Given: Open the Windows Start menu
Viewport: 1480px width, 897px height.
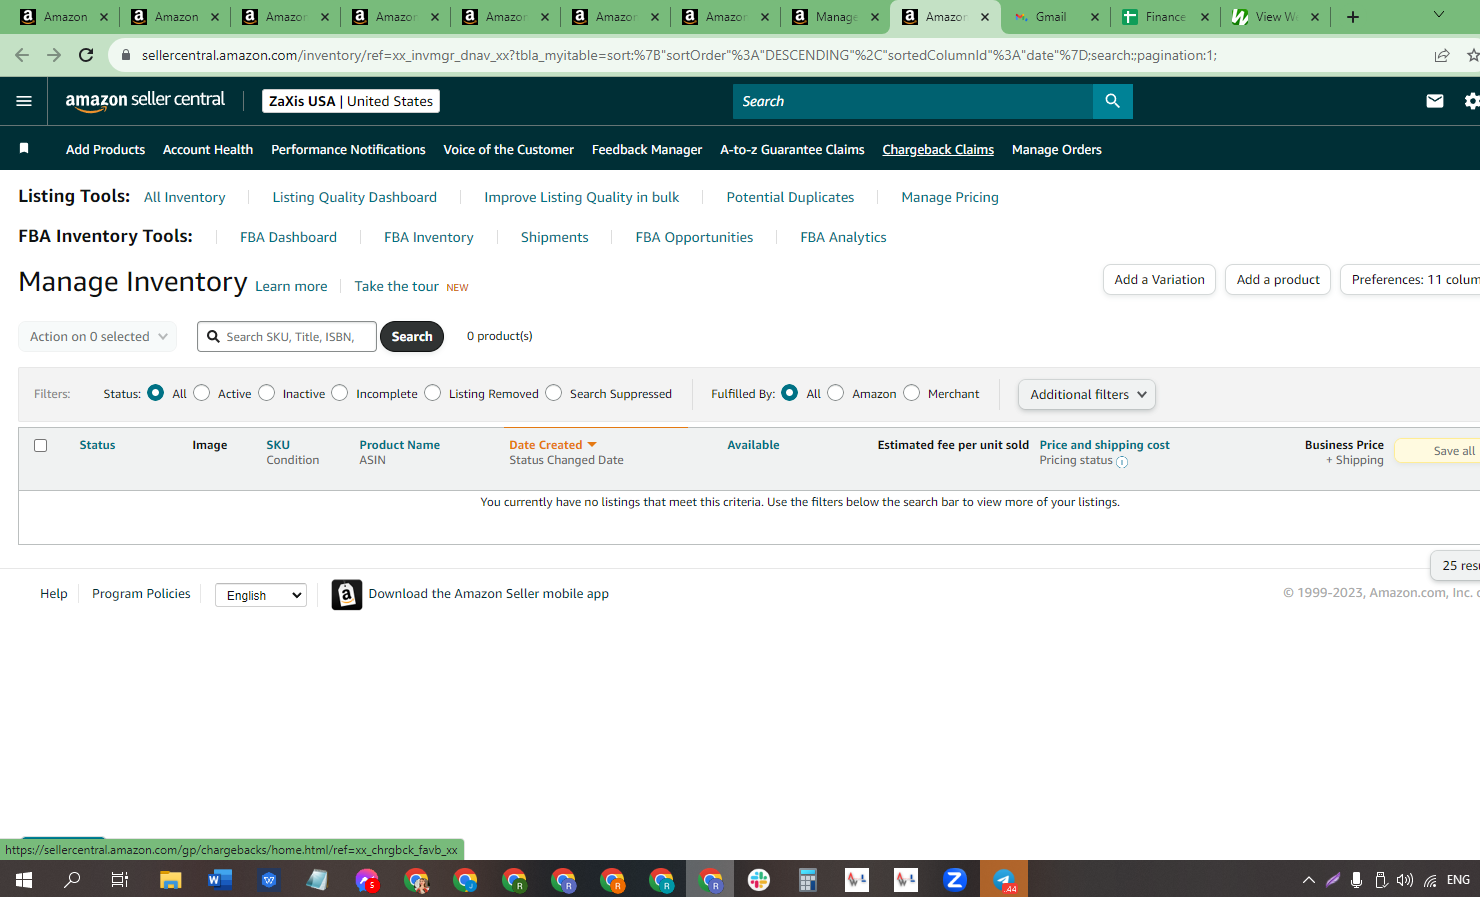Looking at the screenshot, I should (24, 880).
